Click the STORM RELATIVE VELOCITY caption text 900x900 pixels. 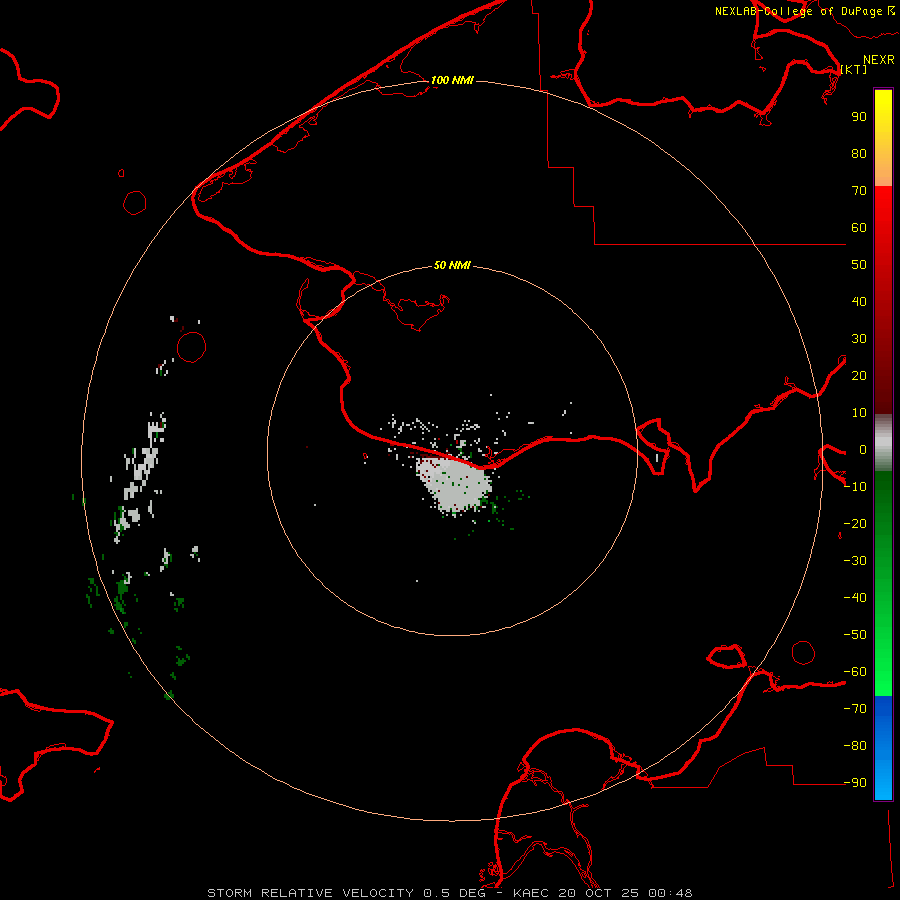click(310, 893)
